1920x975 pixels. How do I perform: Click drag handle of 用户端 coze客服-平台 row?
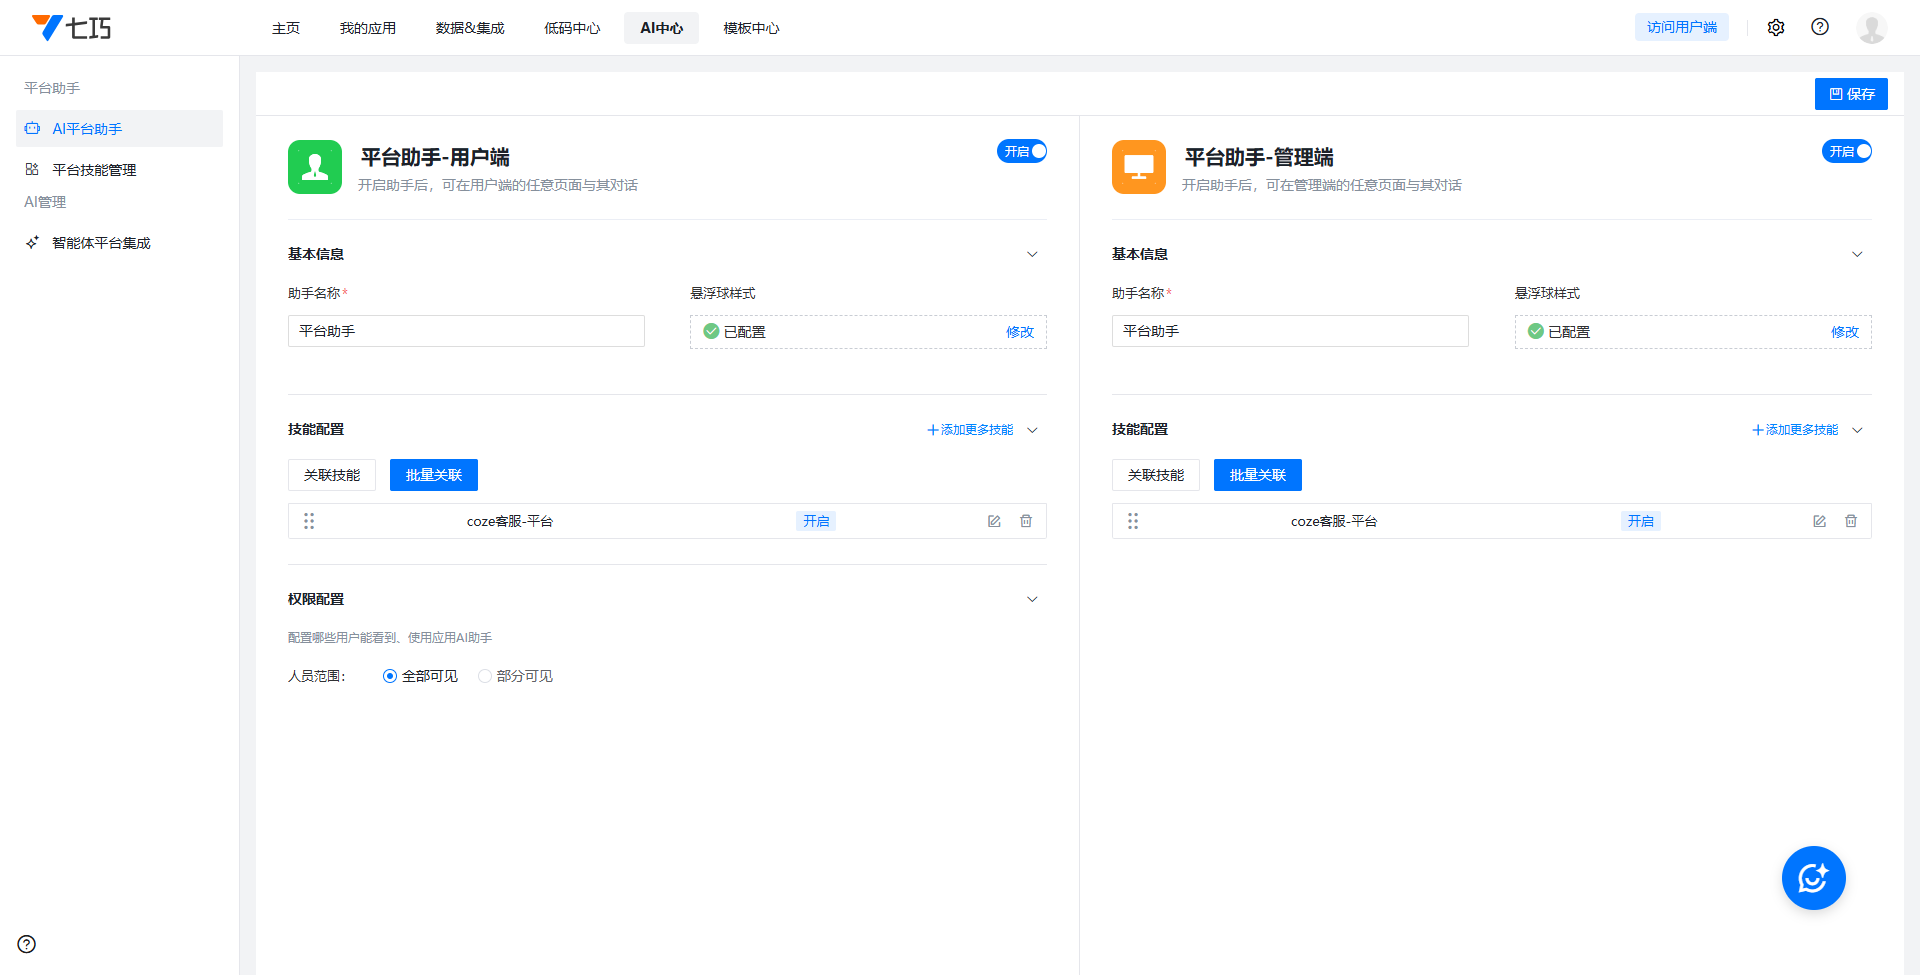(x=309, y=521)
